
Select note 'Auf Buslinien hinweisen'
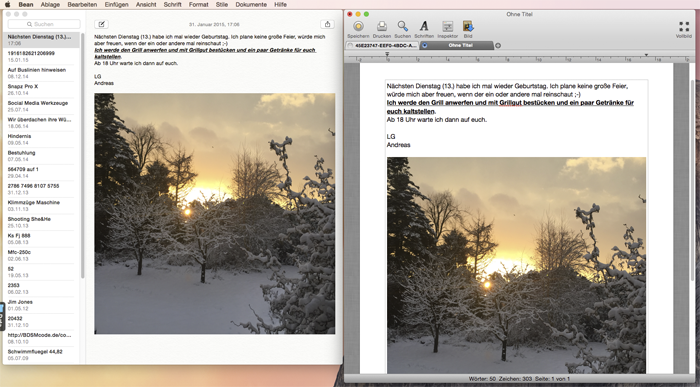click(x=41, y=73)
